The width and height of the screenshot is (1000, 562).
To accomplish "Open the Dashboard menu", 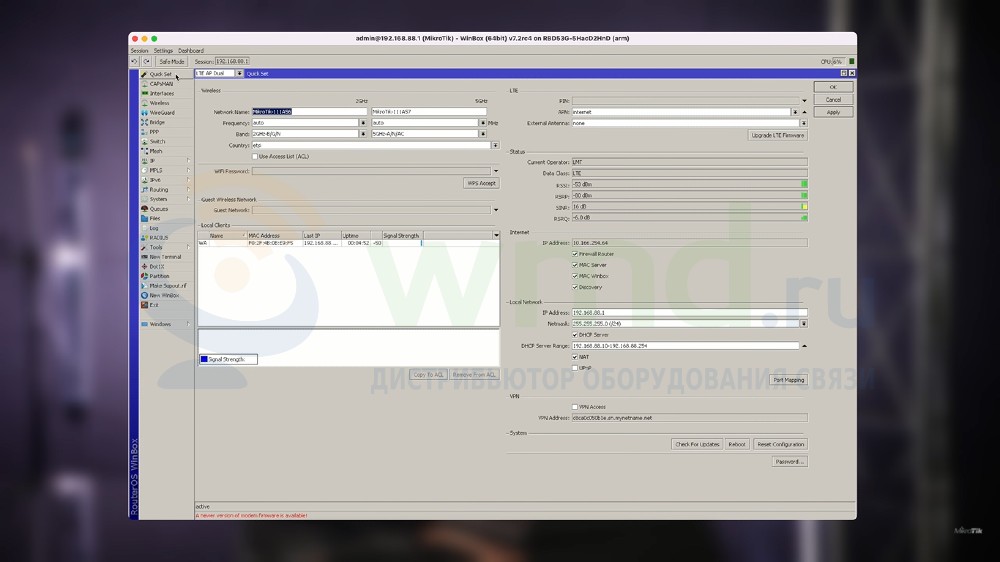I will coord(191,50).
